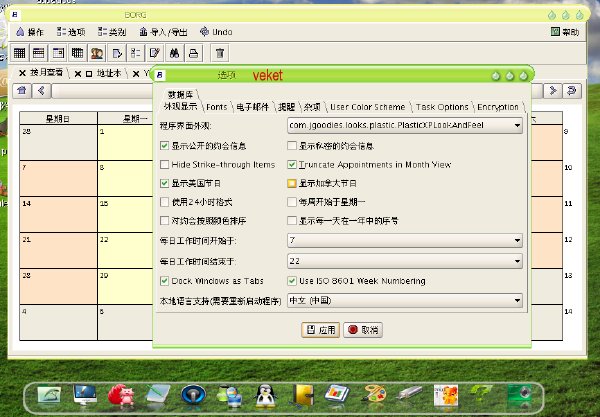Open the monitor icon in the dock

(85, 395)
